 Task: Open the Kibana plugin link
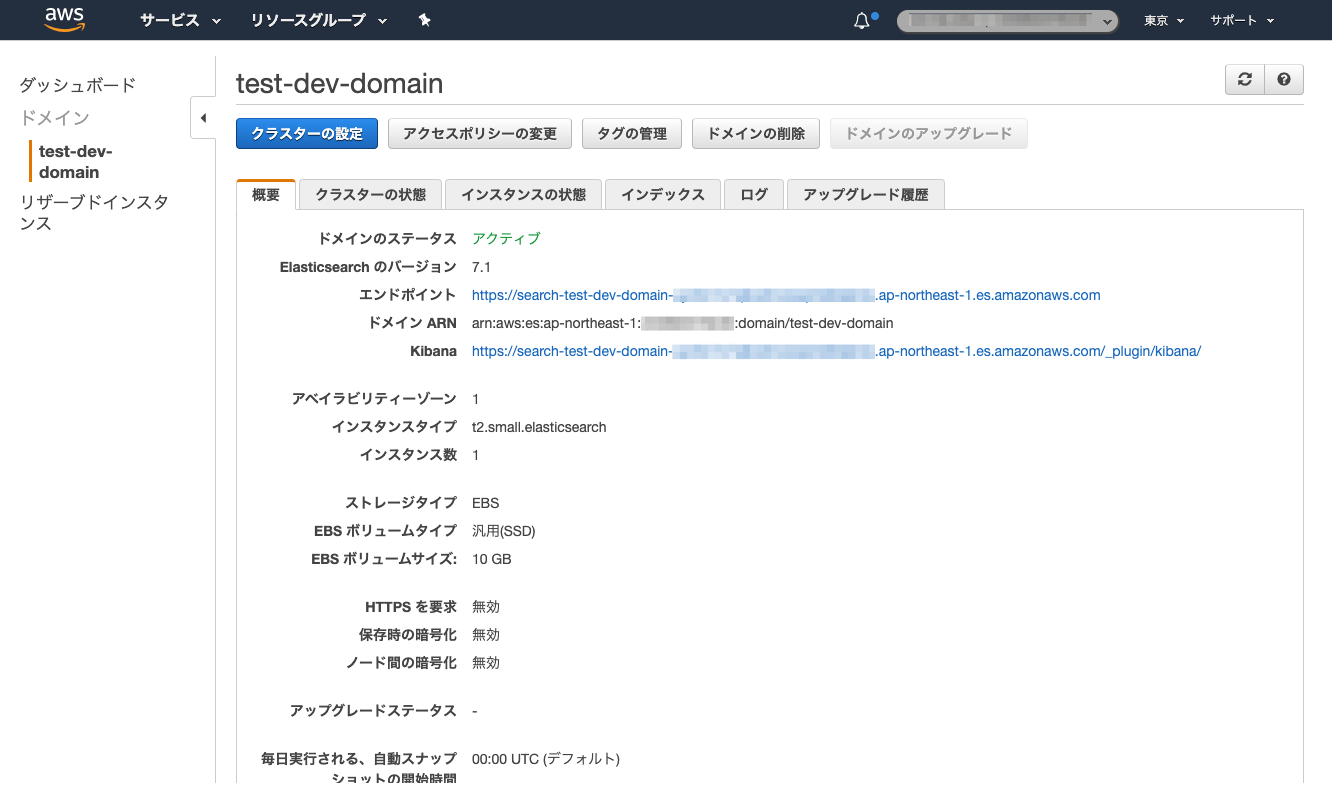(x=836, y=351)
